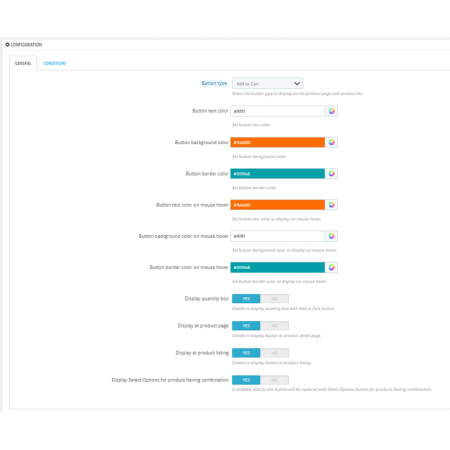The image size is (450, 450).
Task: Disable Display Select Options for combination products
Action: coord(274,380)
